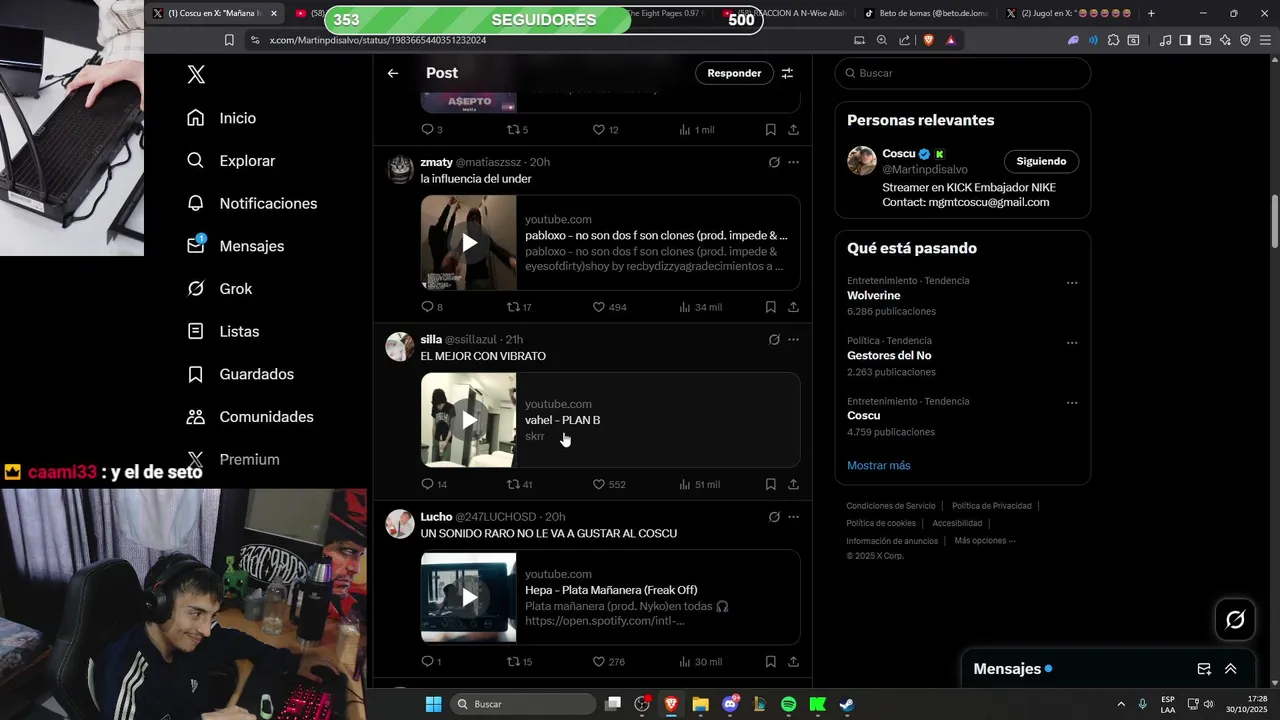The width and height of the screenshot is (1280, 720).
Task: Play pabloxo youtube video thumbnail
Action: pos(469,243)
